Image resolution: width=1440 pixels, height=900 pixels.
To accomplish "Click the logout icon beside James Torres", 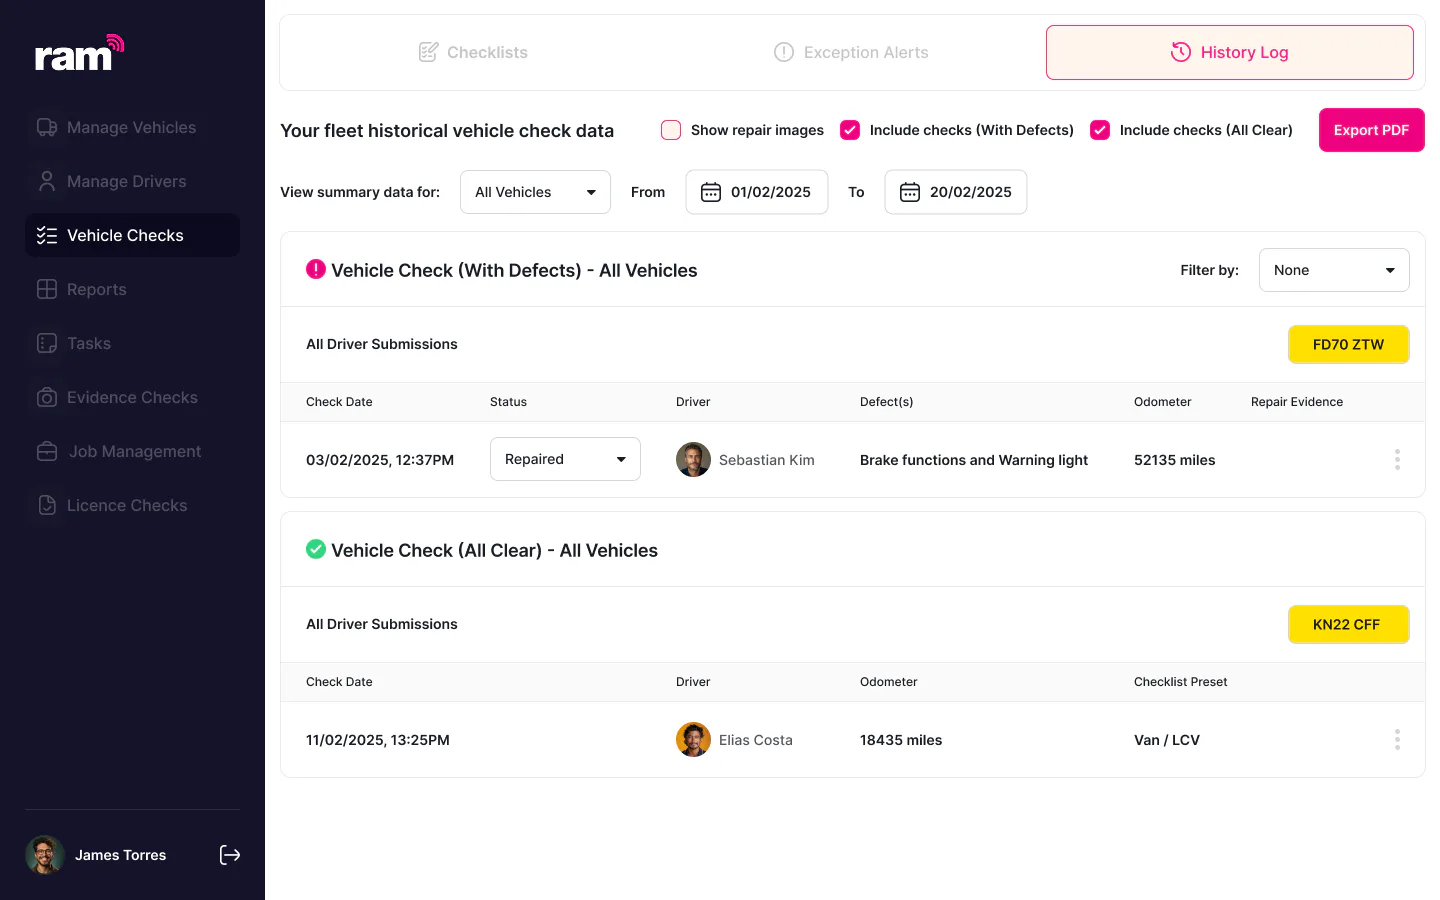I will point(230,855).
